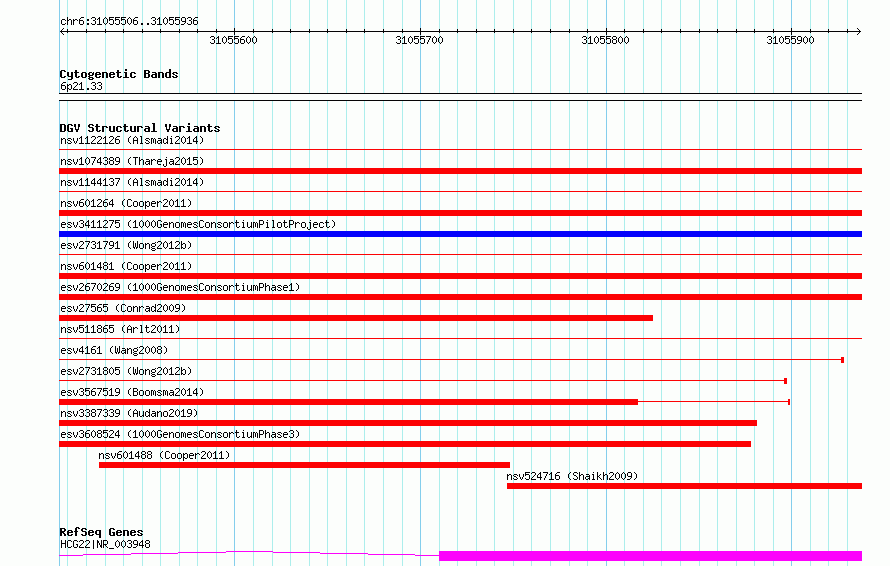Click the left arrow on the ruler

pos(63,32)
